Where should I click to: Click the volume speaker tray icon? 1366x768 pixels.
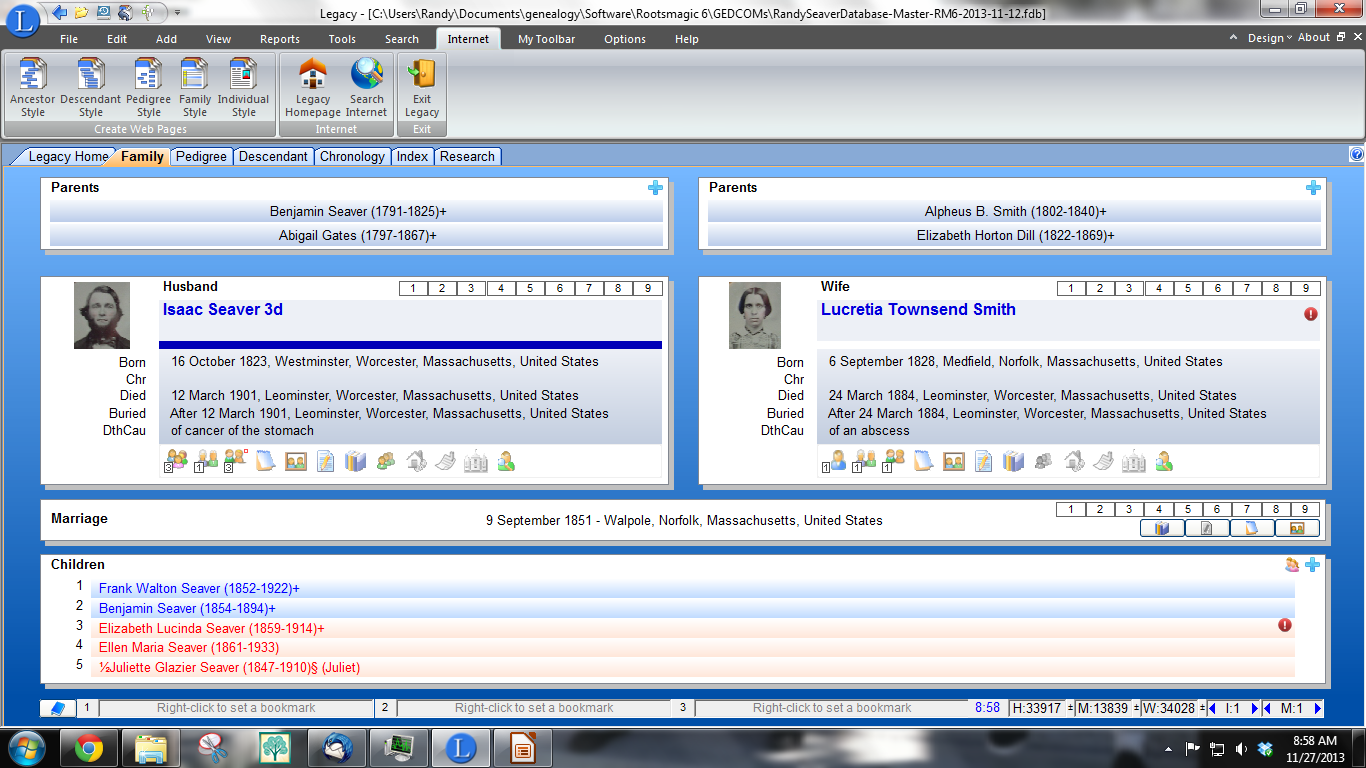point(1241,748)
